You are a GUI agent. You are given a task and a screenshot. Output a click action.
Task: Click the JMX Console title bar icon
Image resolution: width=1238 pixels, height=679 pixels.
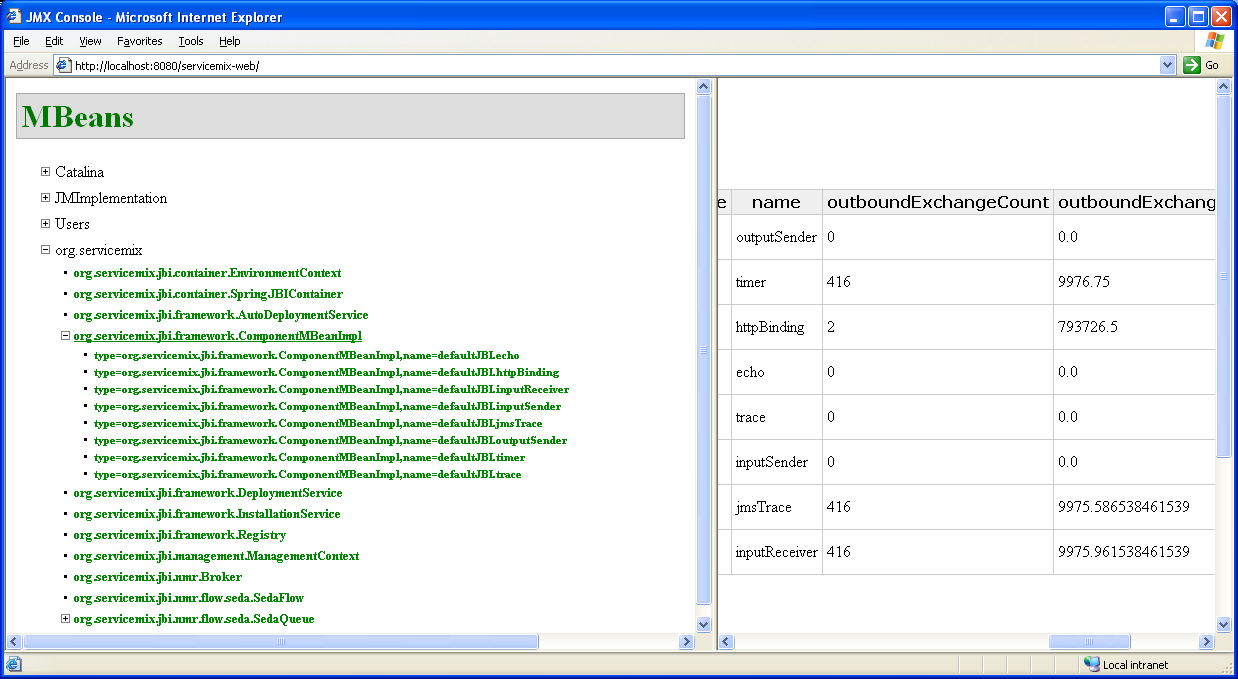tap(13, 17)
